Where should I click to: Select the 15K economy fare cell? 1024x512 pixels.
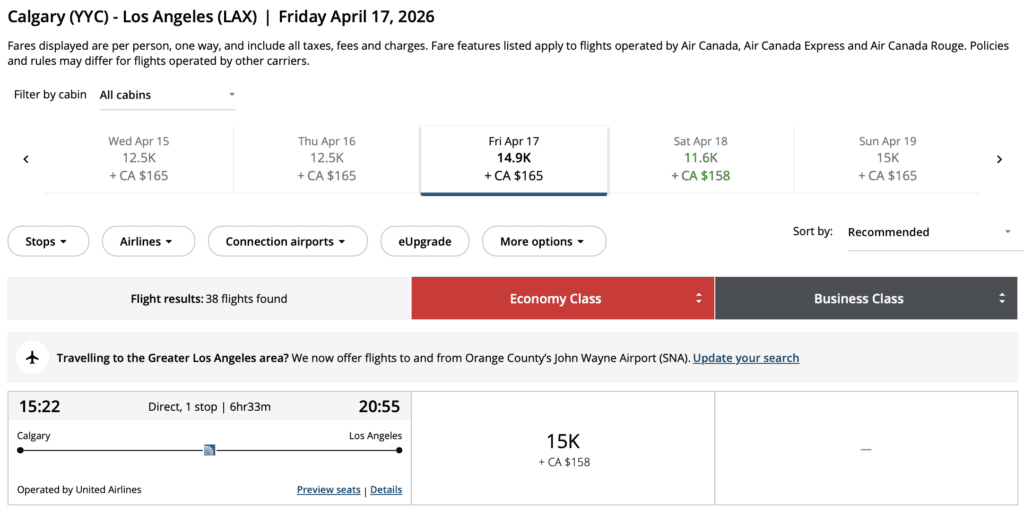pos(563,448)
